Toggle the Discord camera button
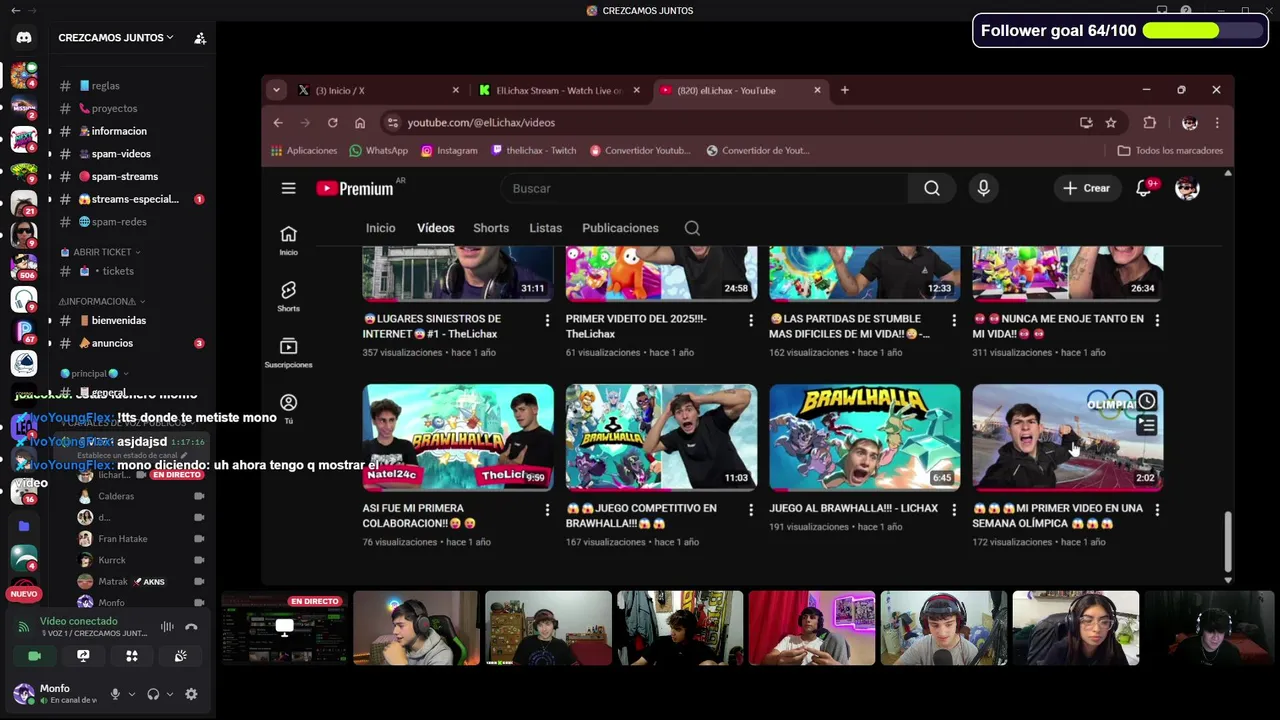Viewport: 1280px width, 720px height. [34, 656]
